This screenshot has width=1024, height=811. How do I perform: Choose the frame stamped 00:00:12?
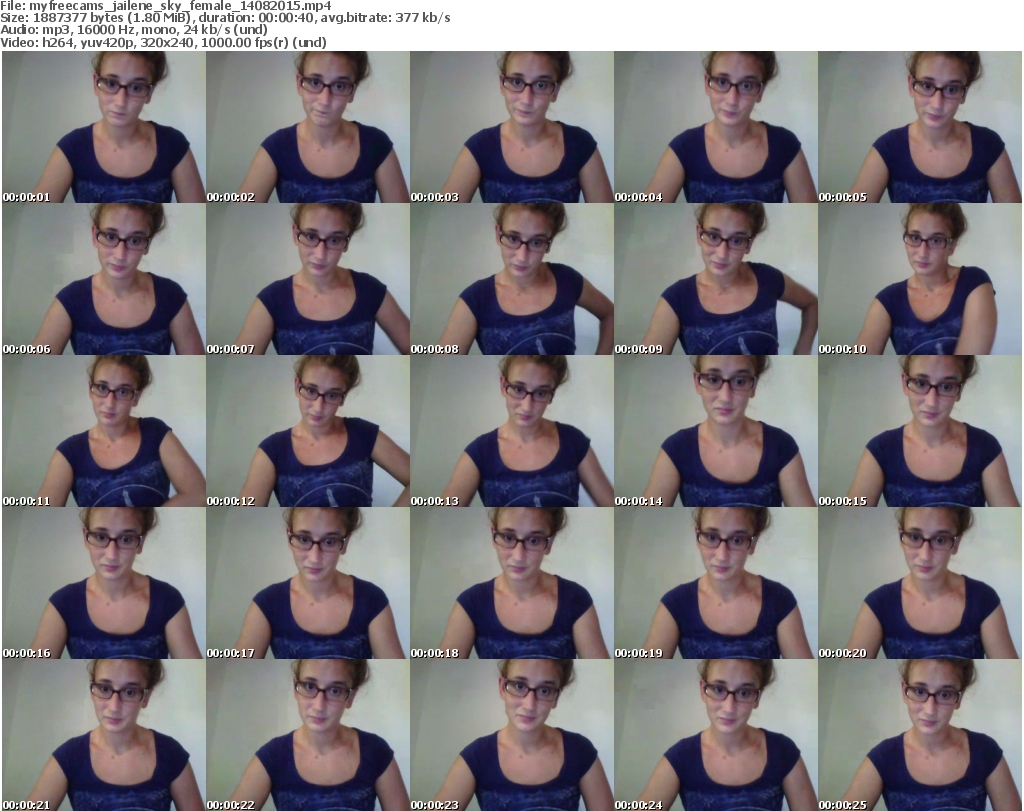tap(308, 431)
